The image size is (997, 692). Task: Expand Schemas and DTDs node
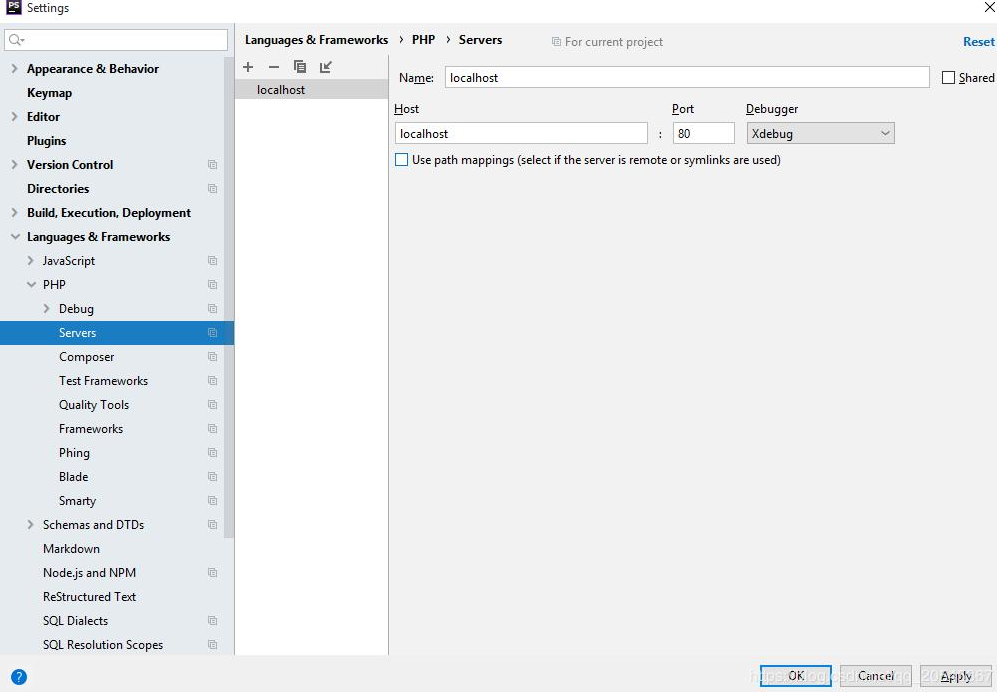tap(31, 525)
